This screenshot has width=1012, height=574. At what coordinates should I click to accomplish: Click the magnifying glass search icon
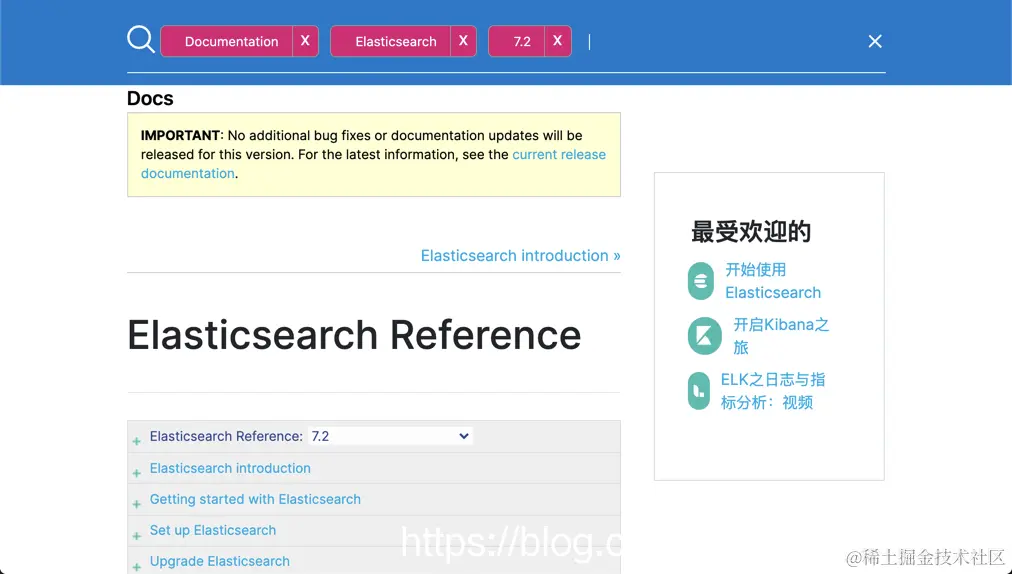coord(141,39)
